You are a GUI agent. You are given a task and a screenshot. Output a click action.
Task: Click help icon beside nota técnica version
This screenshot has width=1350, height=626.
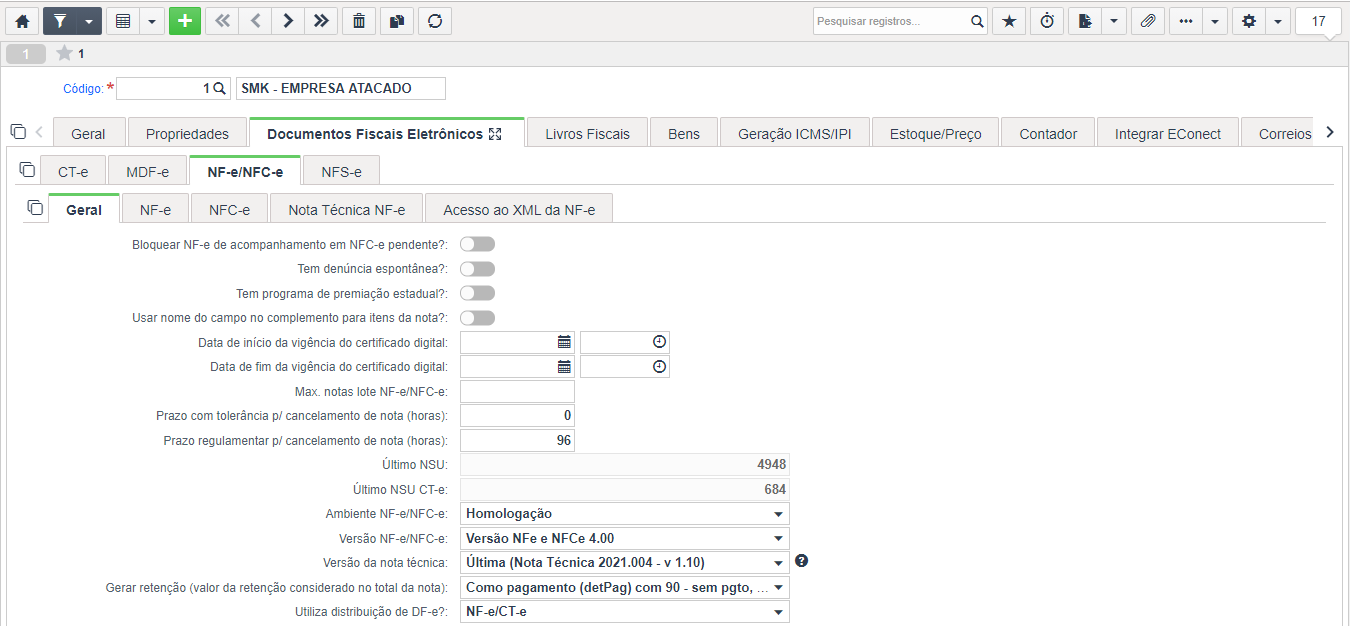pos(801,561)
